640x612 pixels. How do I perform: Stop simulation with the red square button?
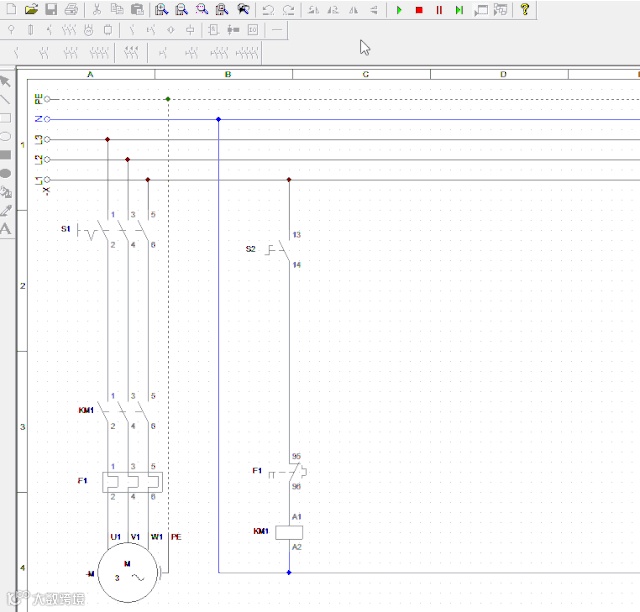click(419, 10)
